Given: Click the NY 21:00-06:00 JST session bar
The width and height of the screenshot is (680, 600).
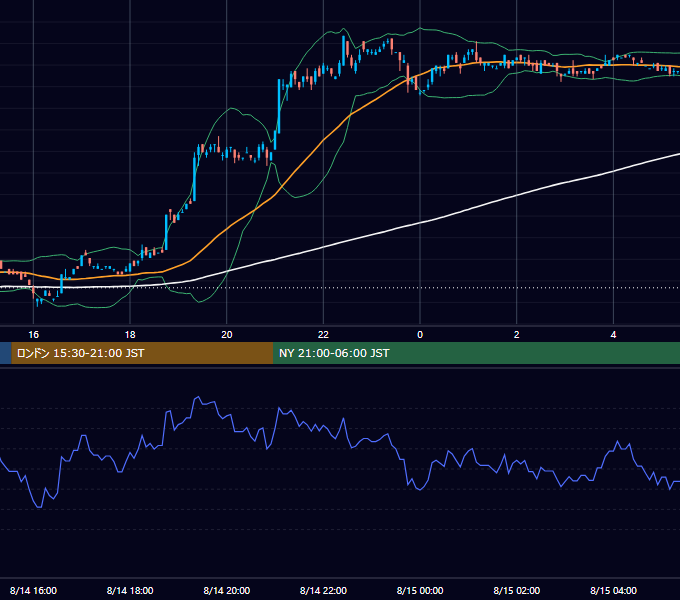Looking at the screenshot, I should point(477,353).
